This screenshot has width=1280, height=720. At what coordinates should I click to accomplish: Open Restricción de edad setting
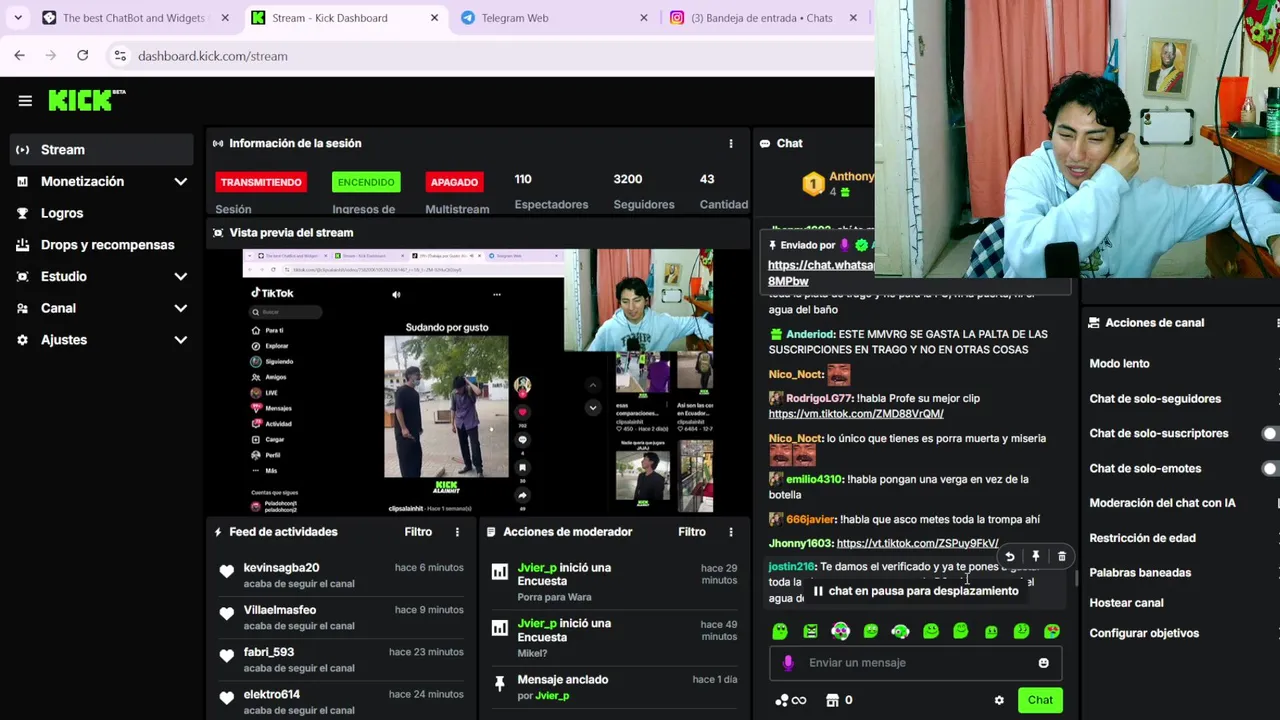tap(1142, 538)
